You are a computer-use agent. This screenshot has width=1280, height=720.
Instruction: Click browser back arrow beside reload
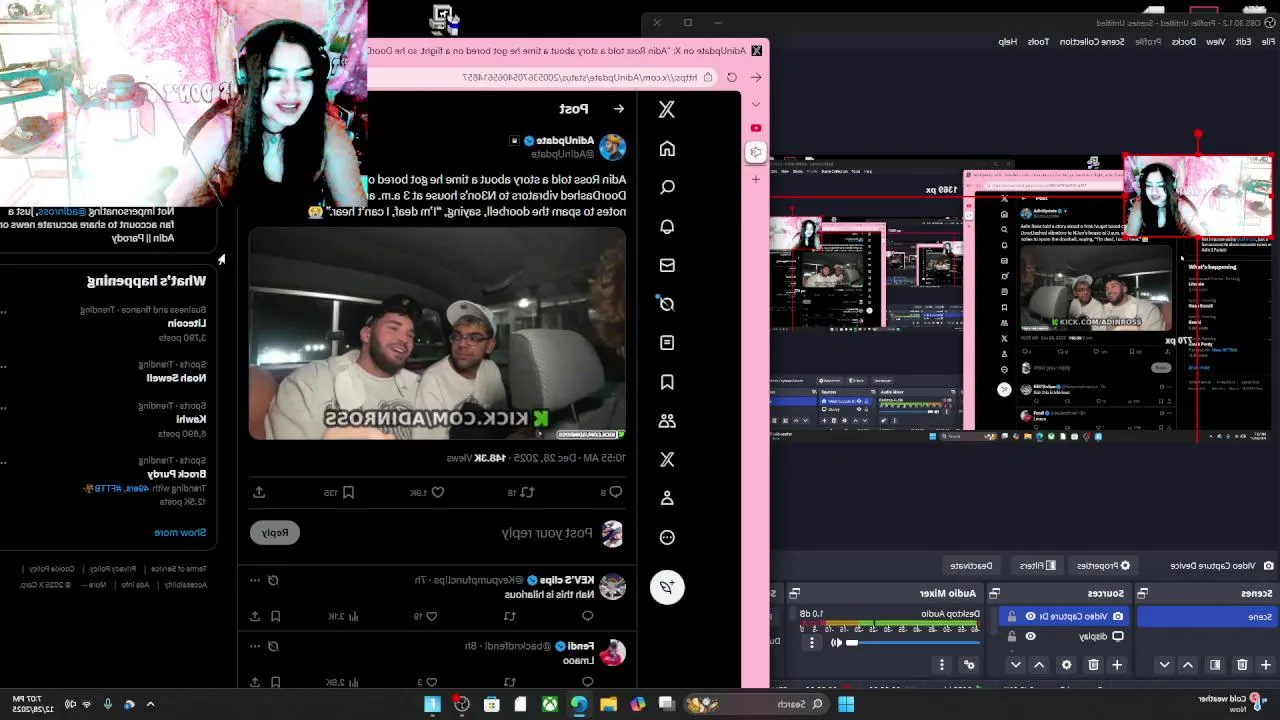coord(756,77)
